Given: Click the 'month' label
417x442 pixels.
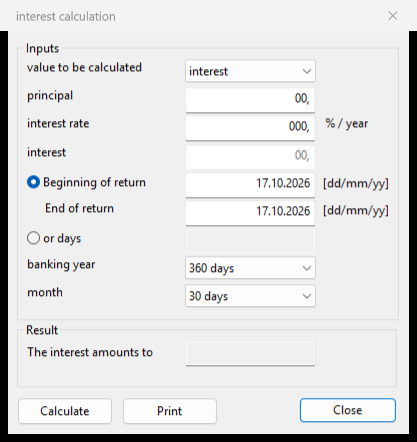Looking at the screenshot, I should 45,292.
